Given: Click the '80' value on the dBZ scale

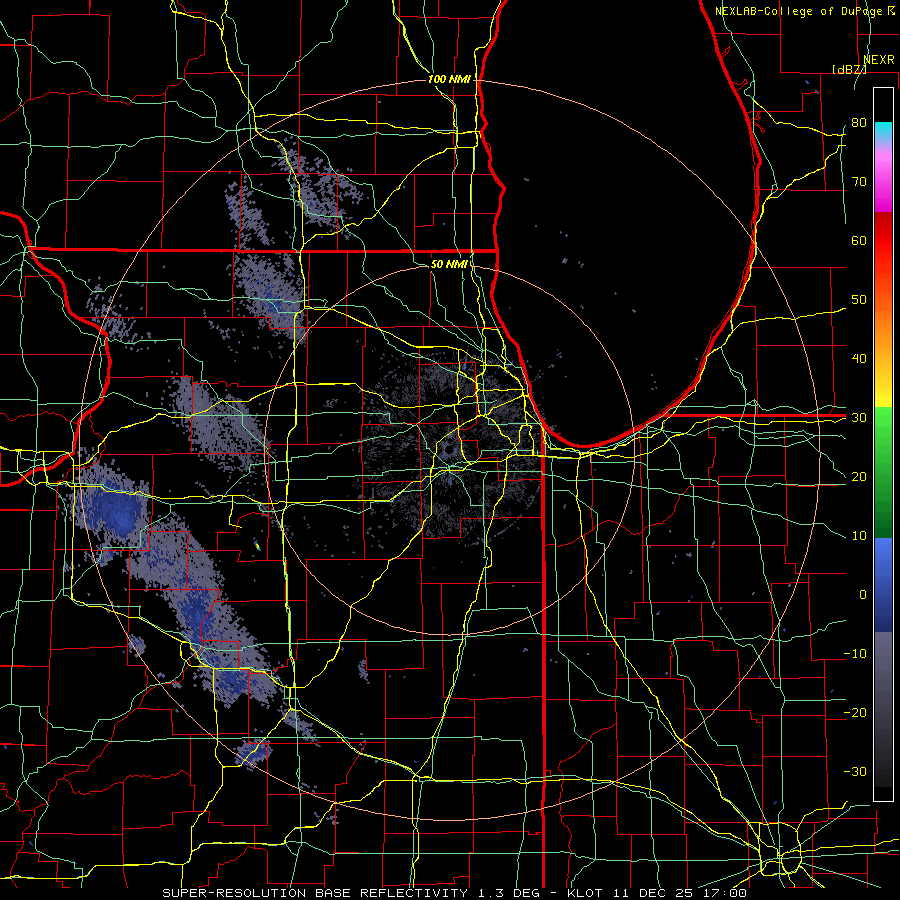Looking at the screenshot, I should tap(859, 123).
